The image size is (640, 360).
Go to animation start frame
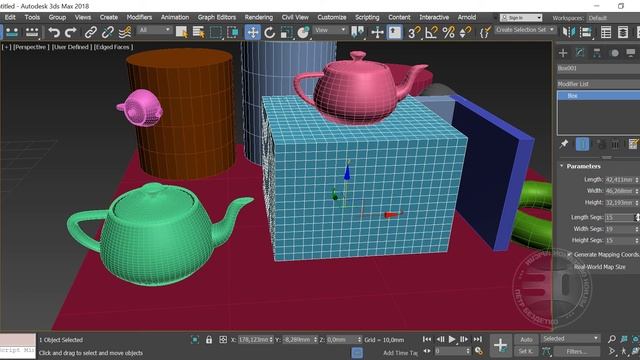coord(427,339)
